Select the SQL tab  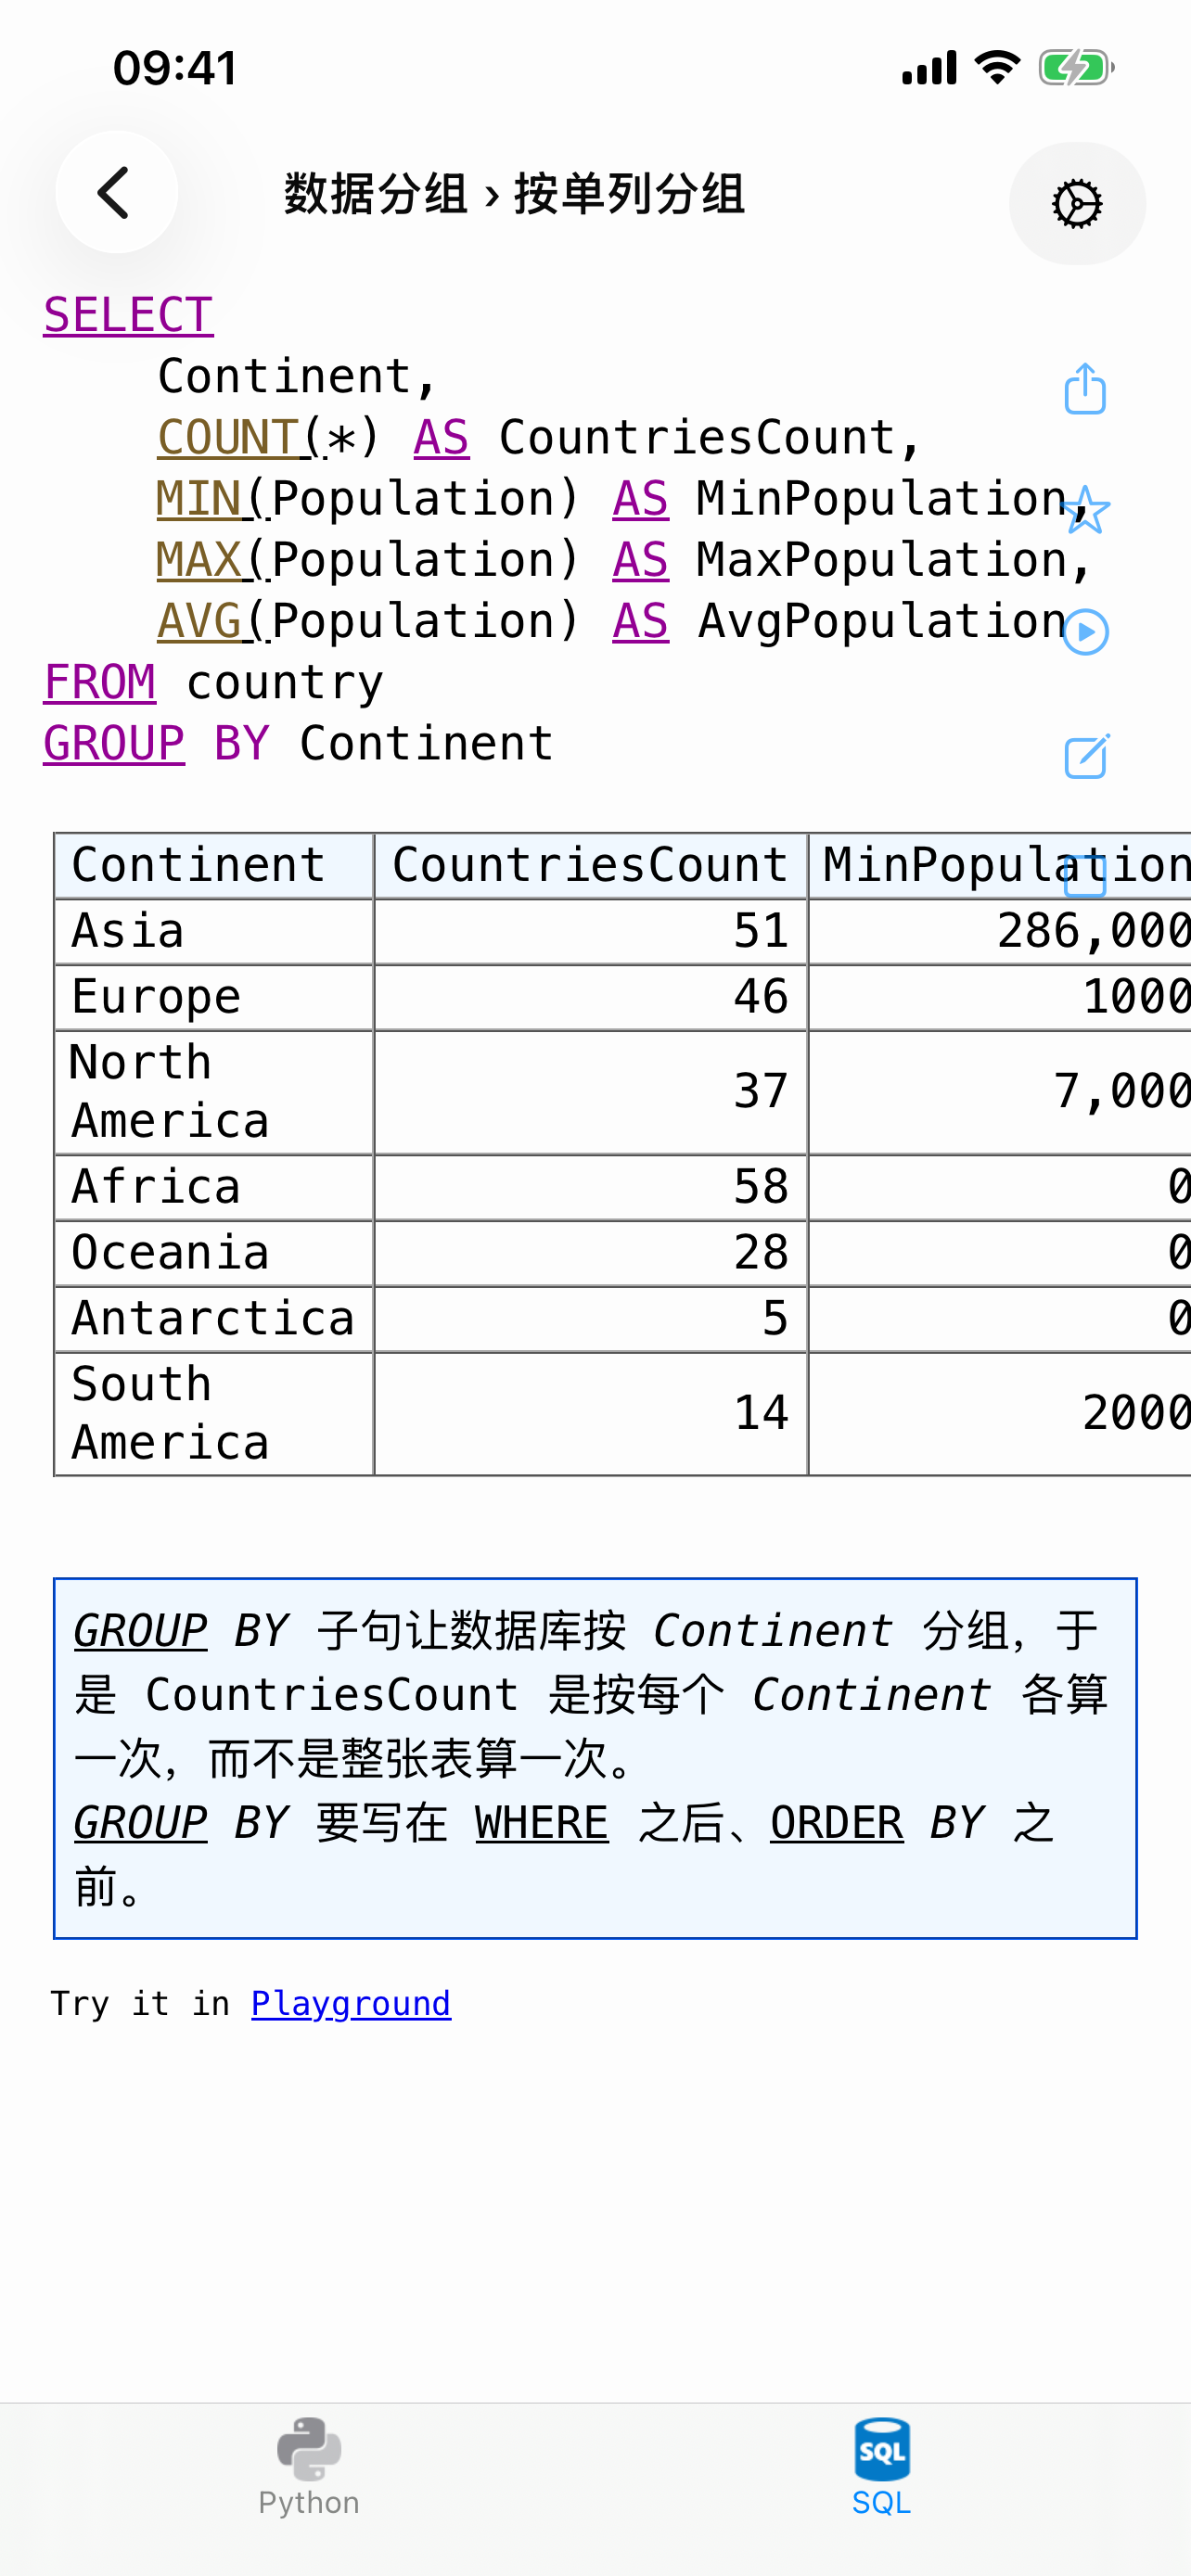pyautogui.click(x=881, y=2467)
